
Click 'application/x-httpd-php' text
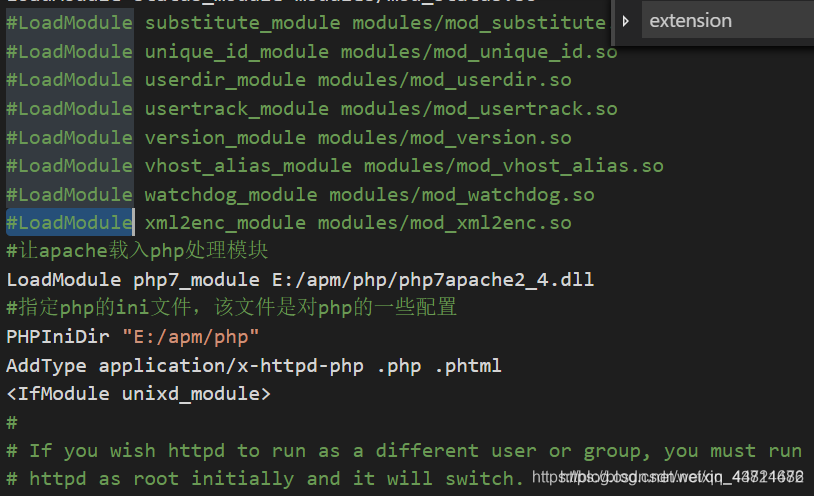231,366
